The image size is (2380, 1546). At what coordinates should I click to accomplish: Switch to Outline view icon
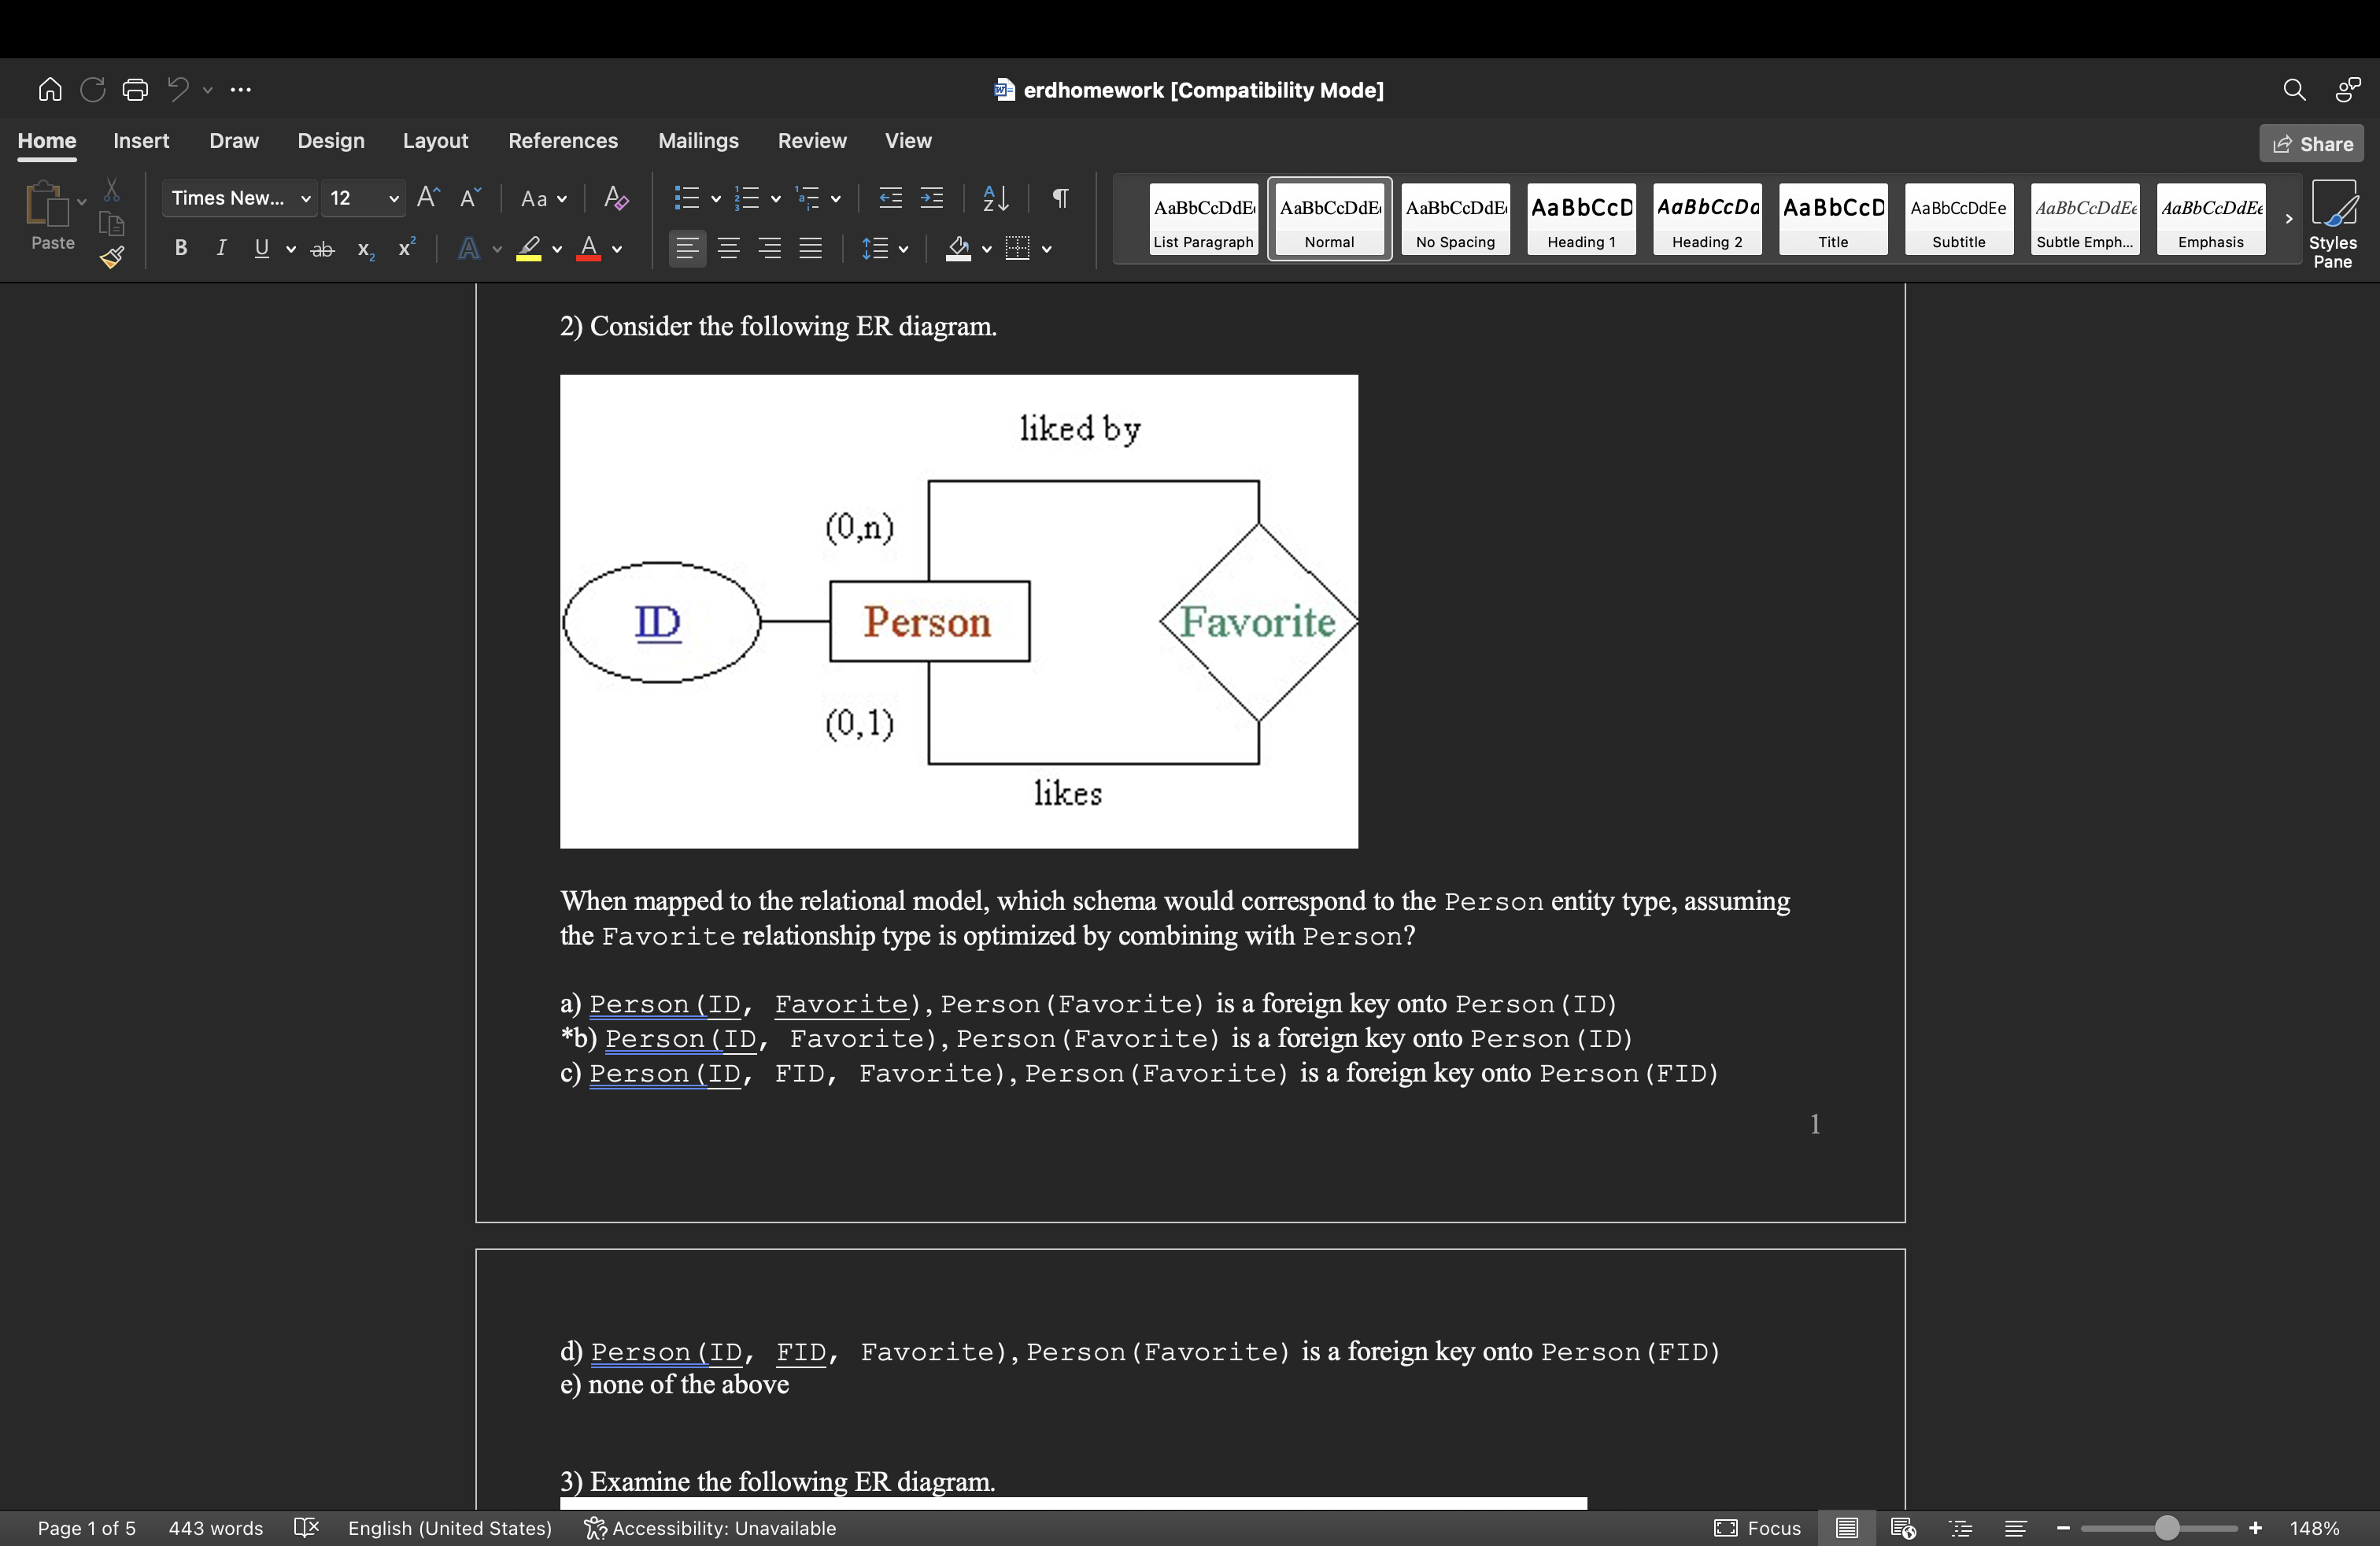1961,1528
